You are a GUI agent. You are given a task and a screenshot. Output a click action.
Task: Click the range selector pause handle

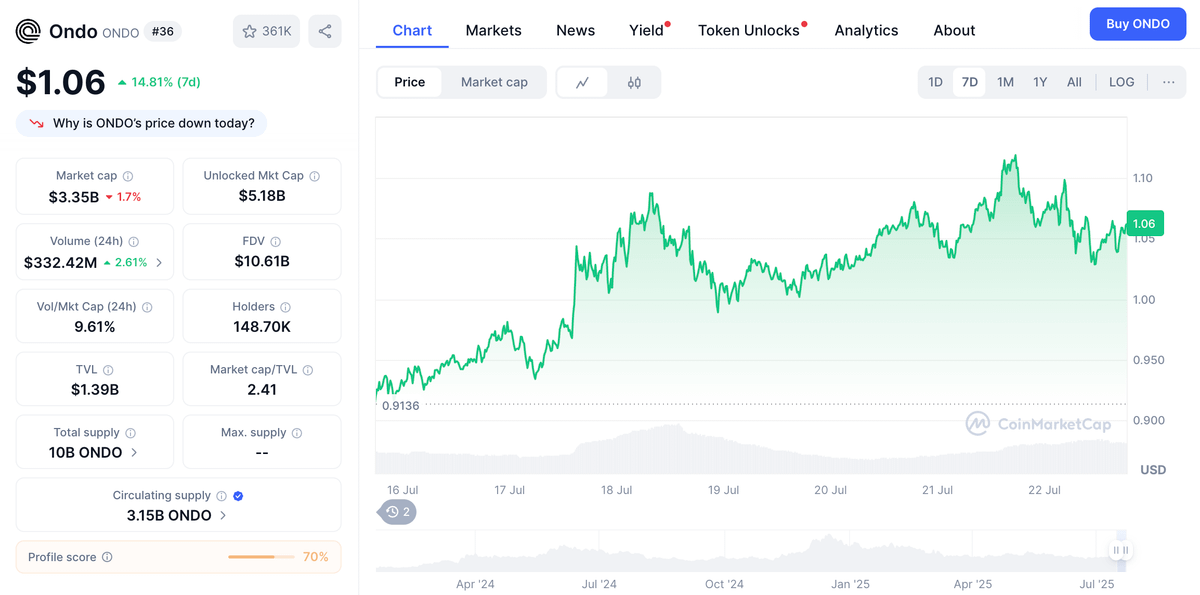[x=1121, y=550]
